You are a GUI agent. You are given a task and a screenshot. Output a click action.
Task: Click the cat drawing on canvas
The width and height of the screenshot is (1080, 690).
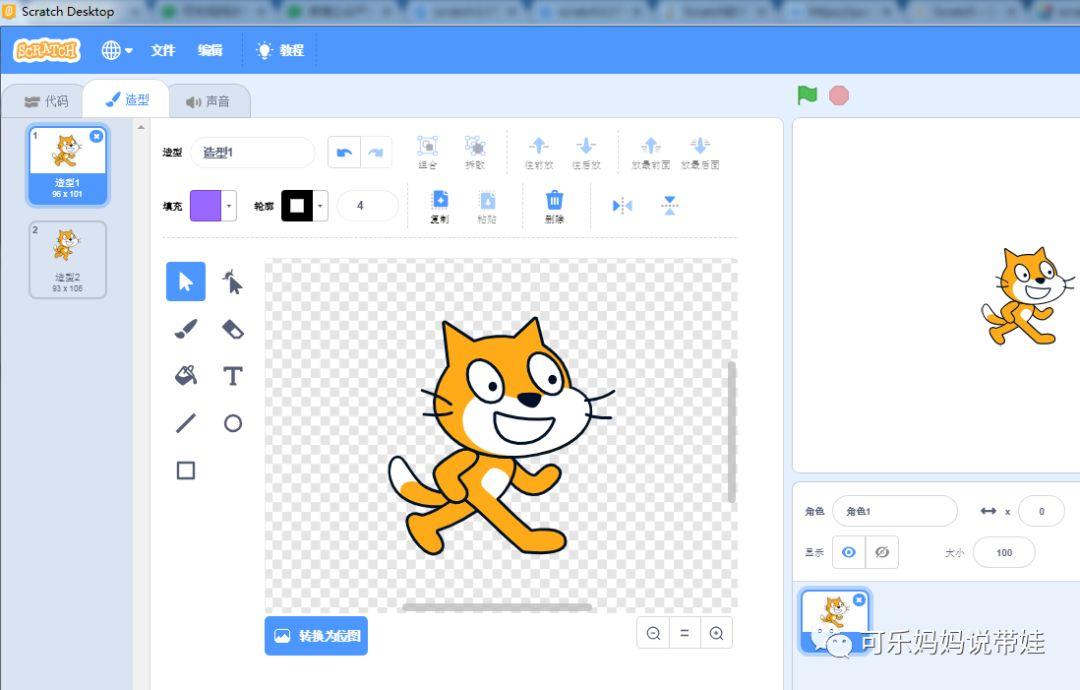click(501, 435)
